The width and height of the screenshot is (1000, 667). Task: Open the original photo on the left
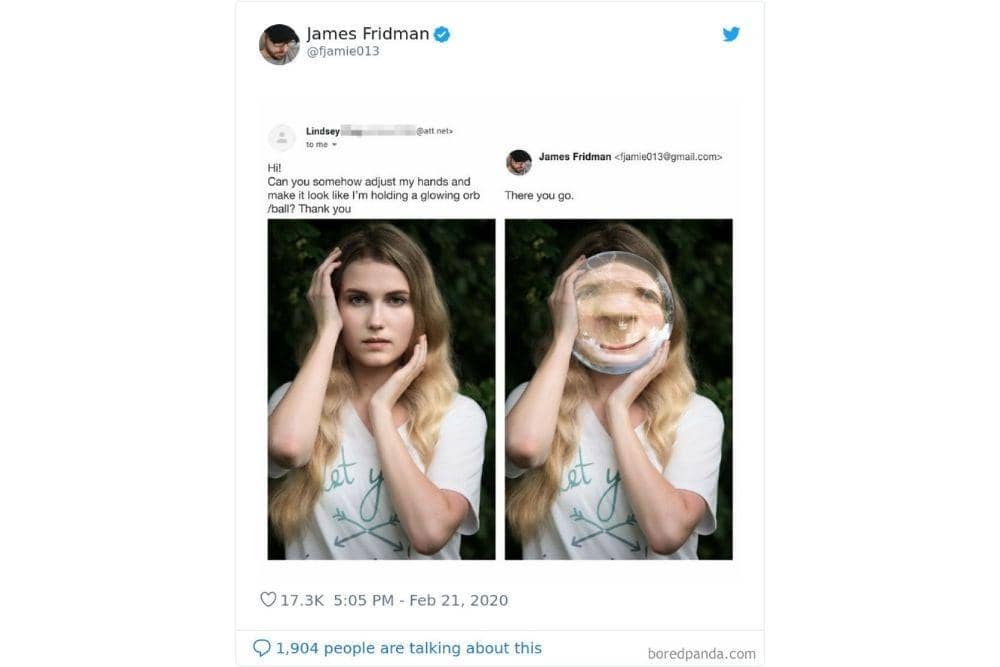pos(381,389)
